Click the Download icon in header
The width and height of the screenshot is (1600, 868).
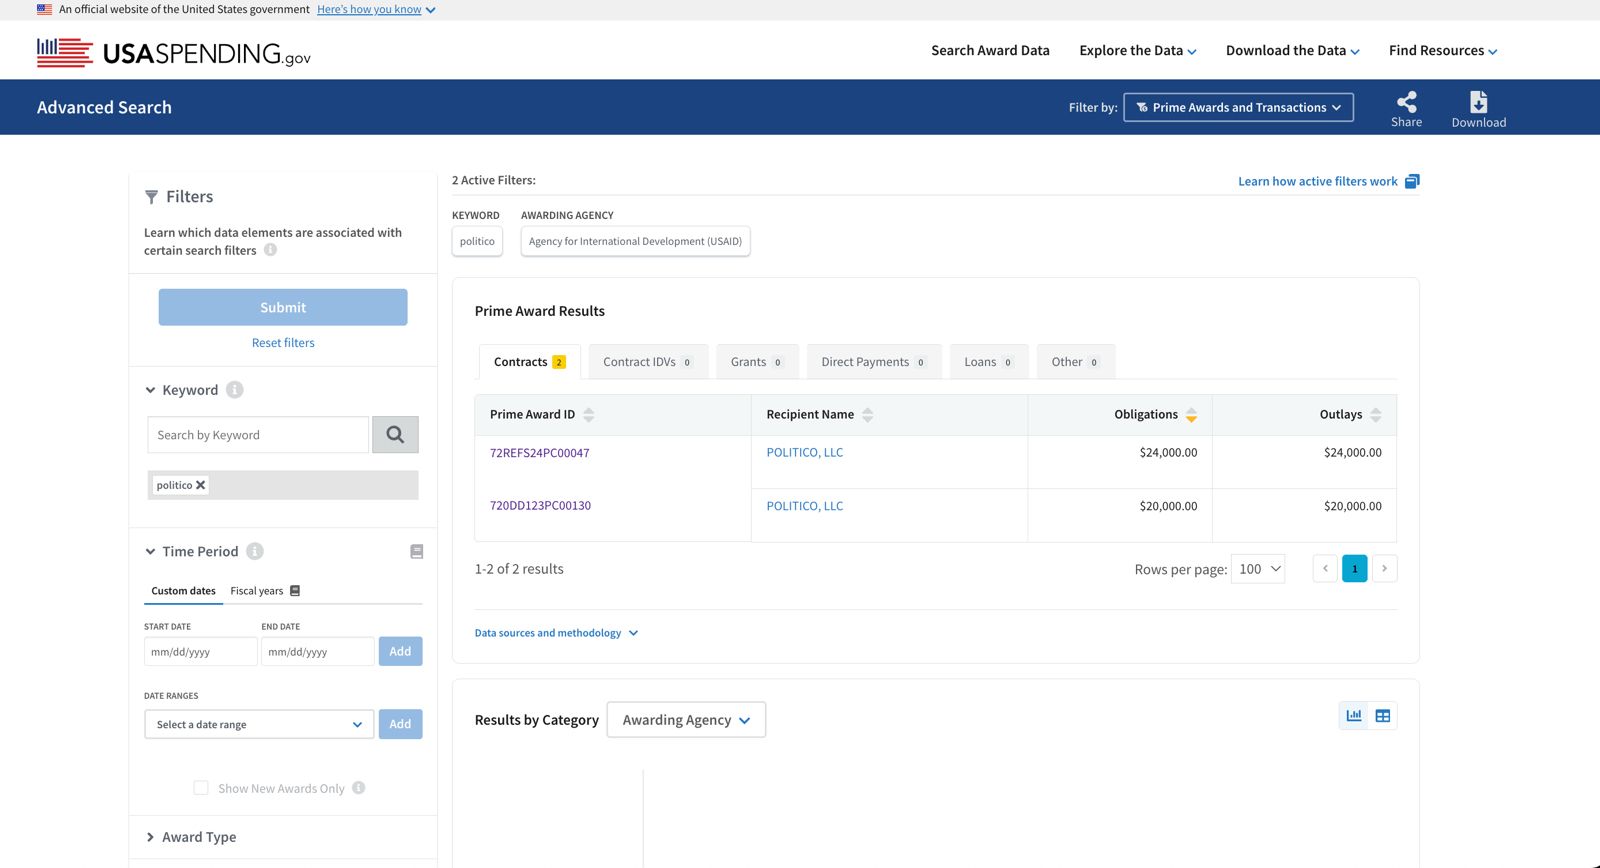click(x=1478, y=102)
